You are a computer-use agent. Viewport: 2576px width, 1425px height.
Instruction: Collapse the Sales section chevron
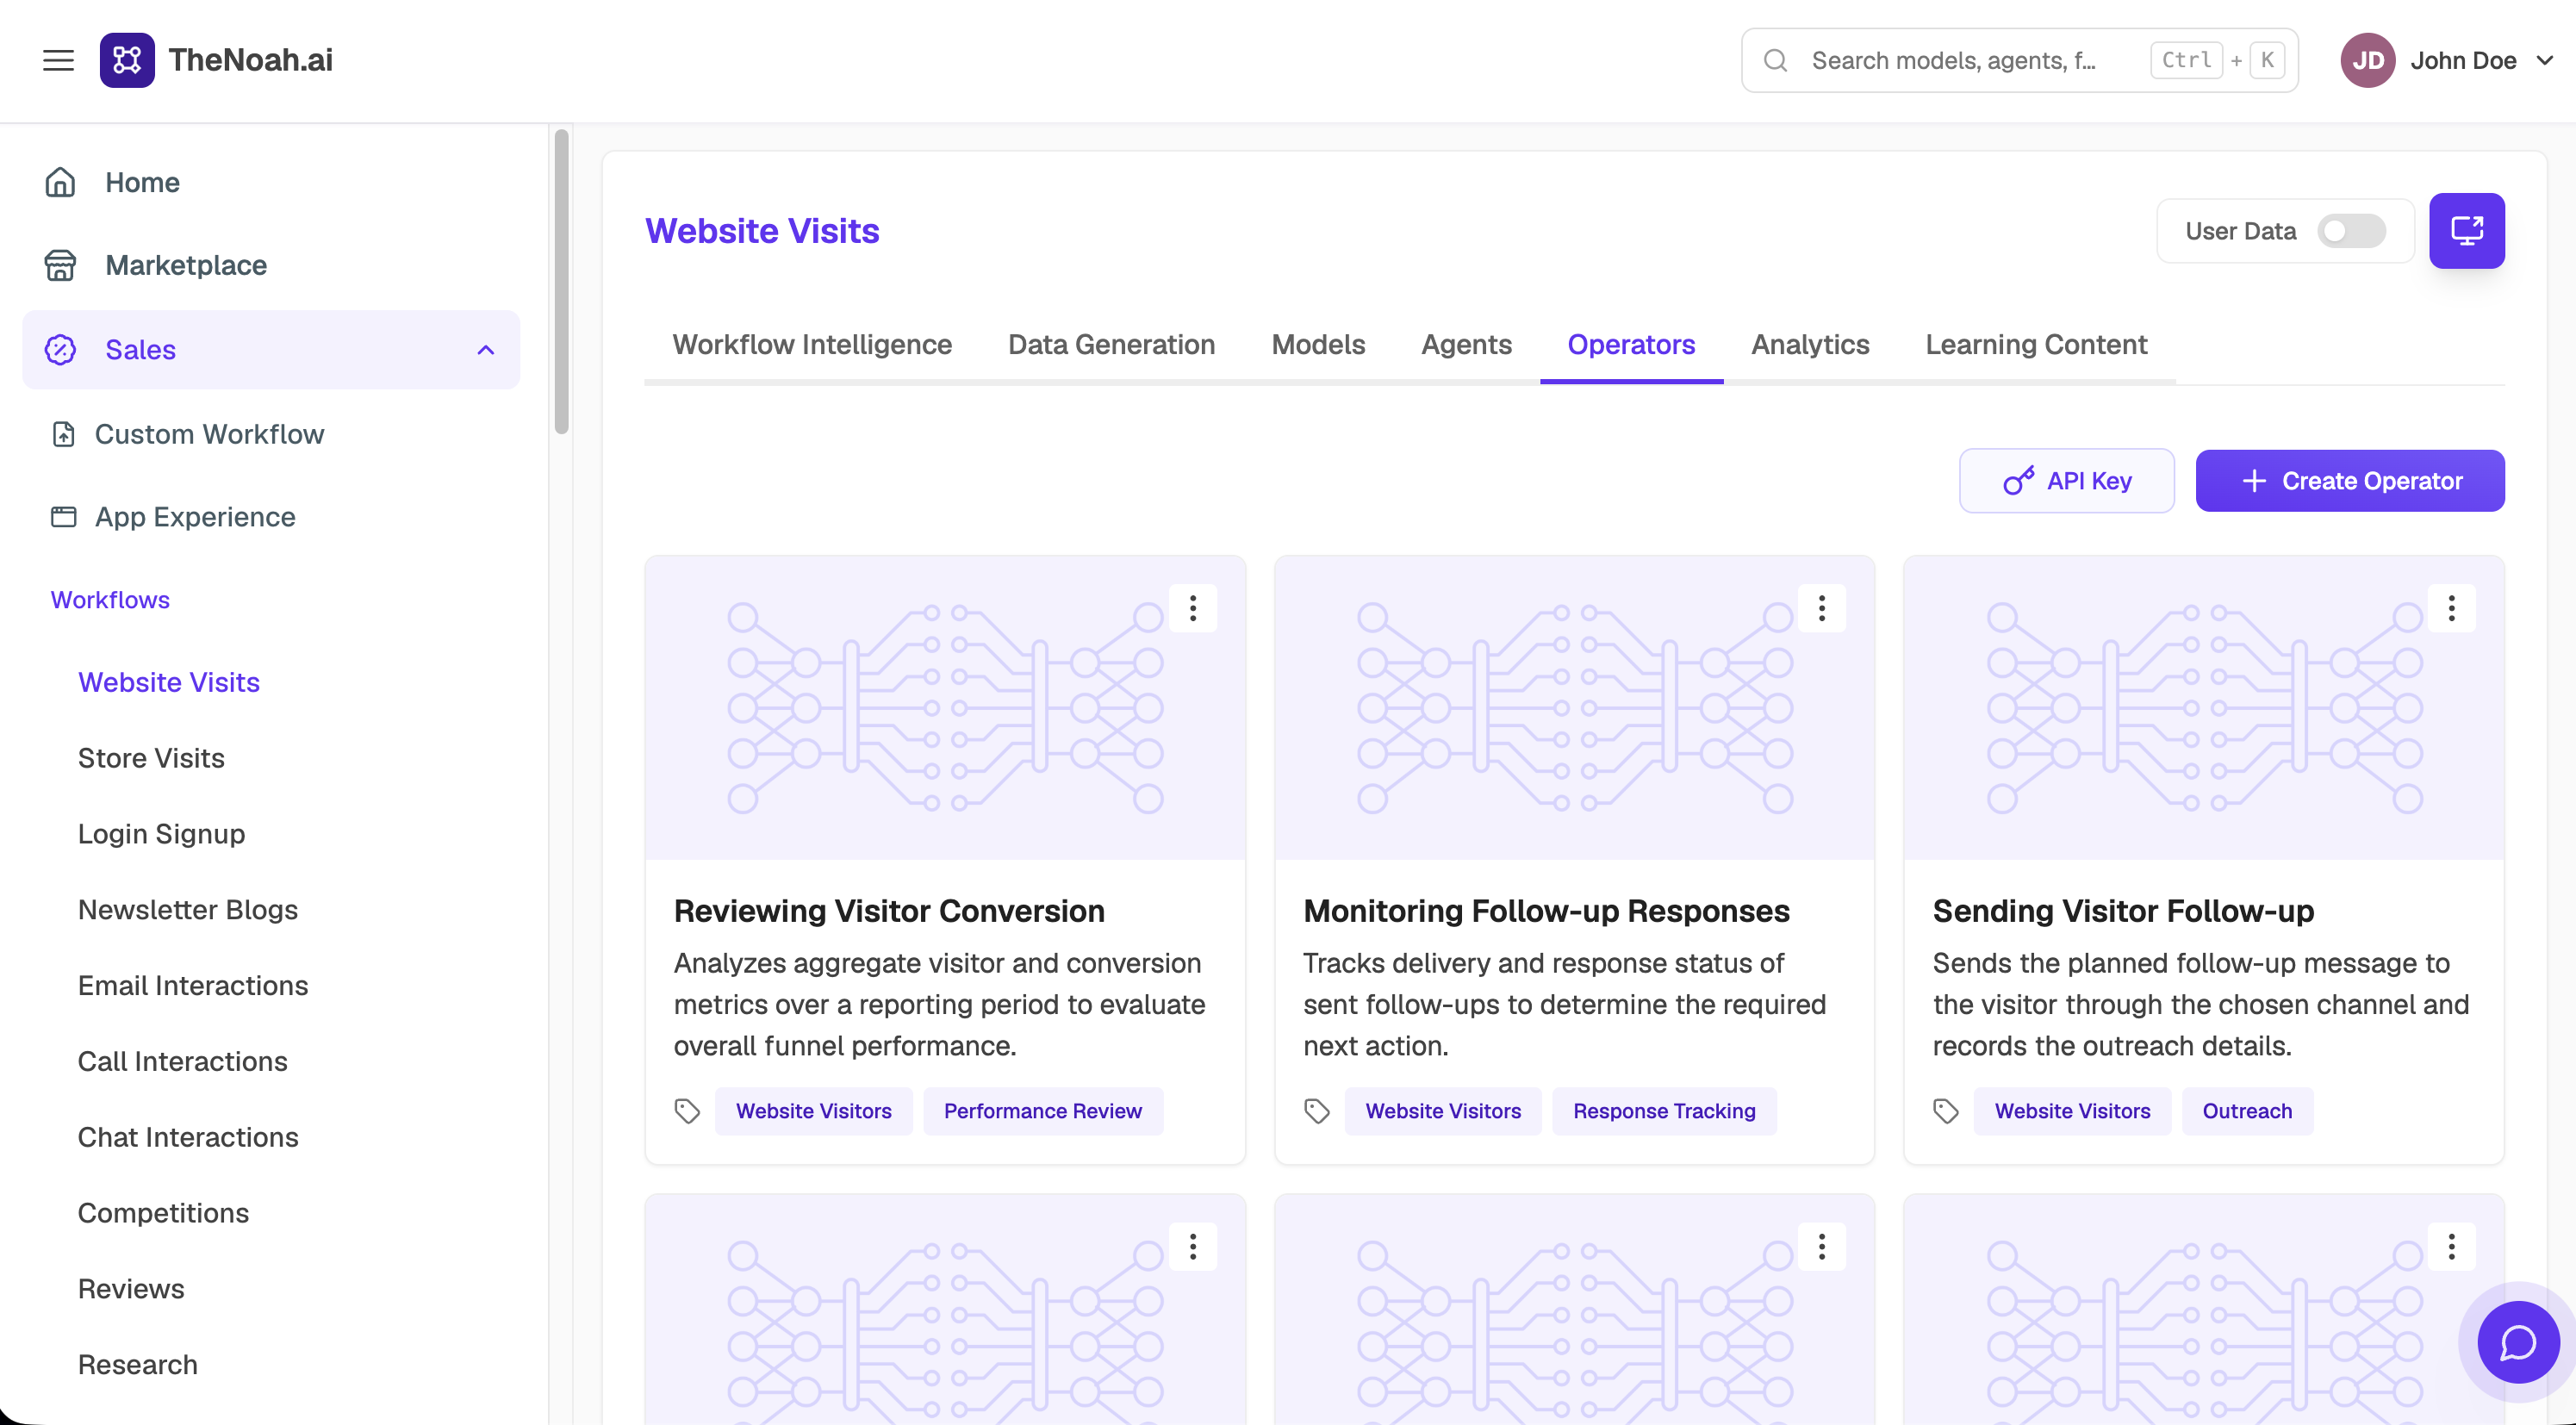486,350
